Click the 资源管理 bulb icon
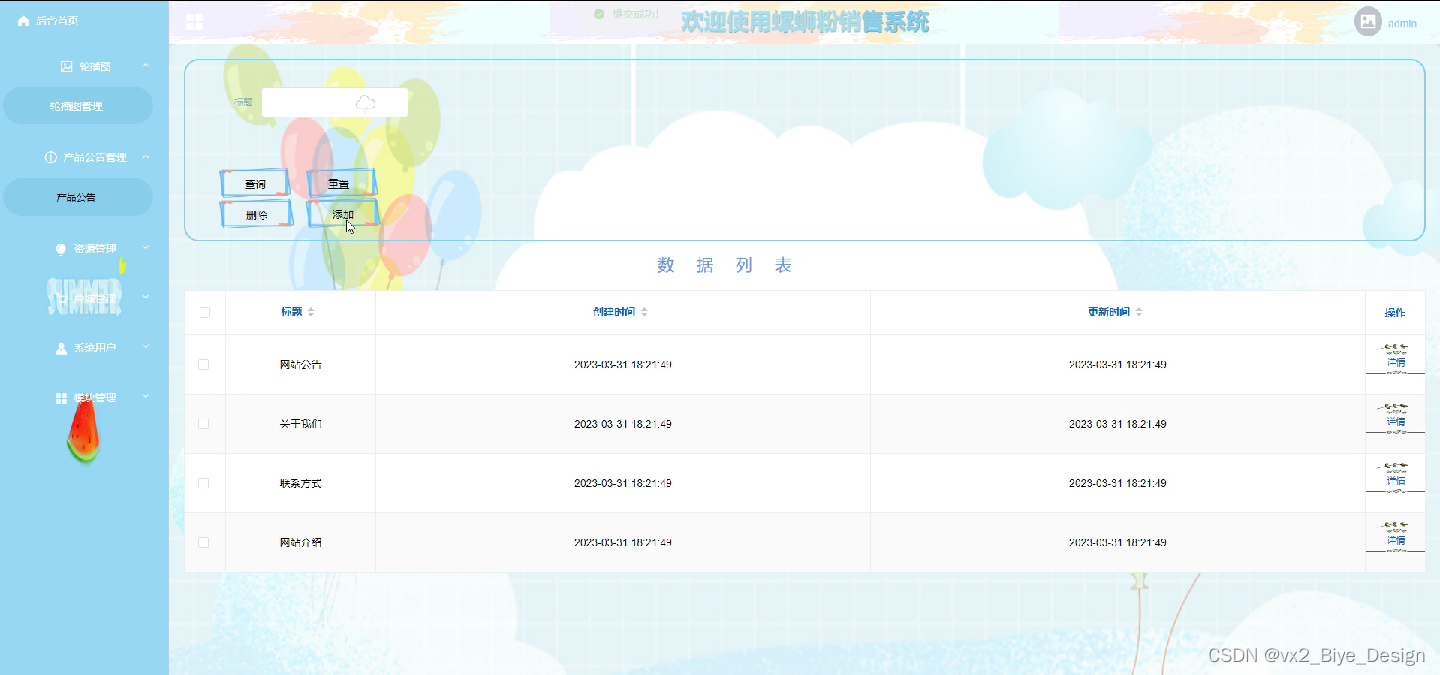Image resolution: width=1440 pixels, height=675 pixels. point(61,248)
